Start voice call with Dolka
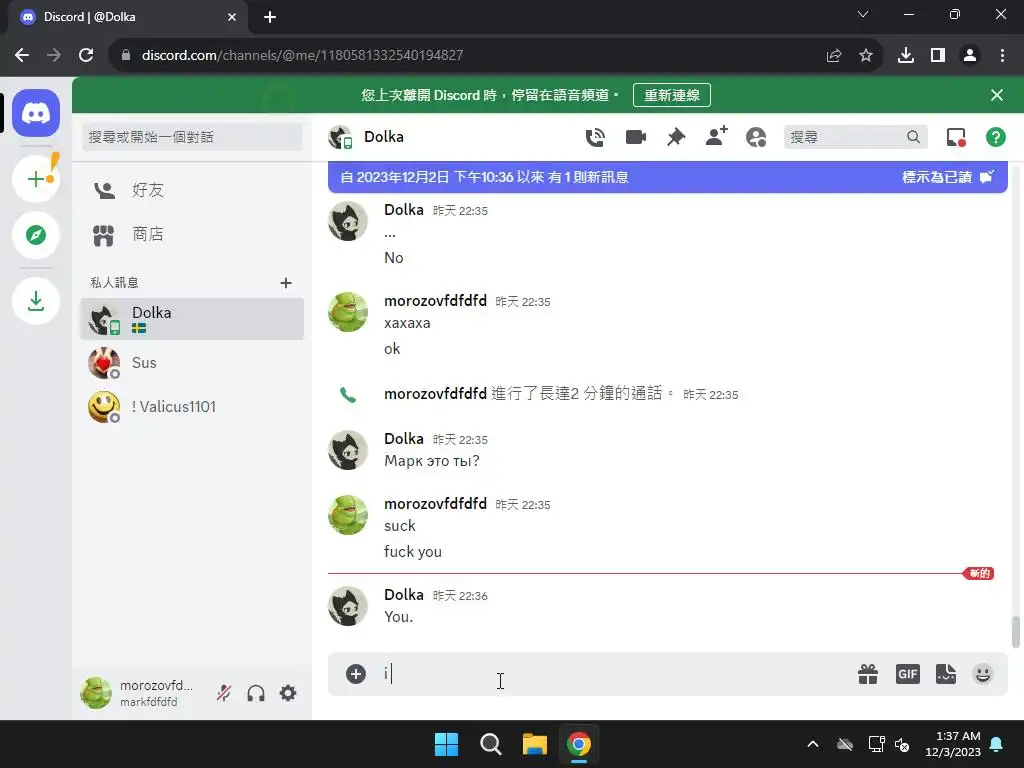Viewport: 1024px width, 768px height. [595, 137]
